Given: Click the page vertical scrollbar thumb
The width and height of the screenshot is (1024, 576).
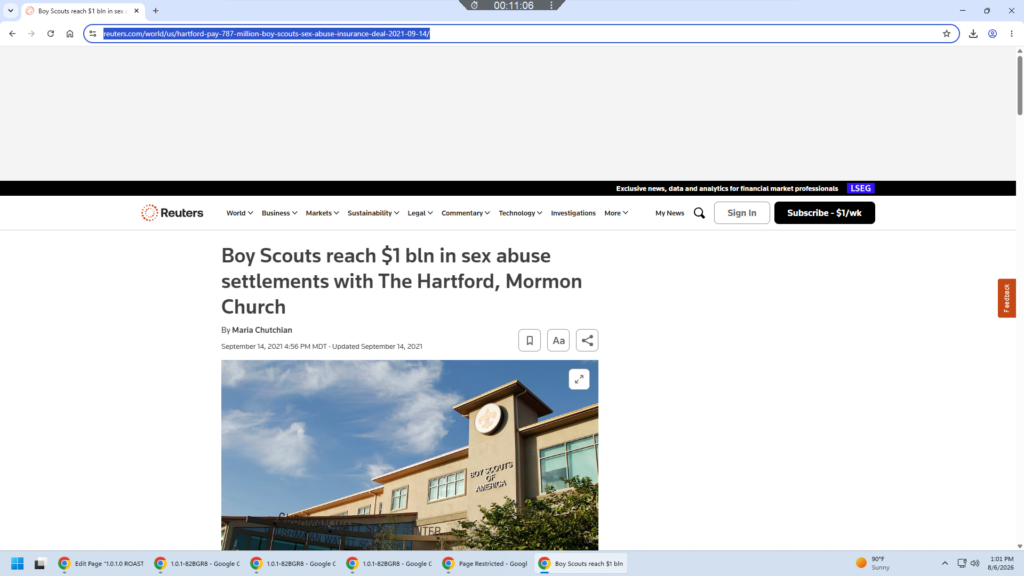Looking at the screenshot, I should [1019, 86].
